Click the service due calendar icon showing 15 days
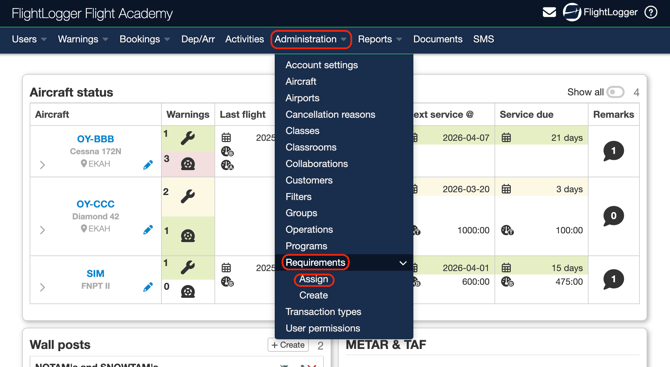This screenshot has width=670, height=367. [506, 268]
